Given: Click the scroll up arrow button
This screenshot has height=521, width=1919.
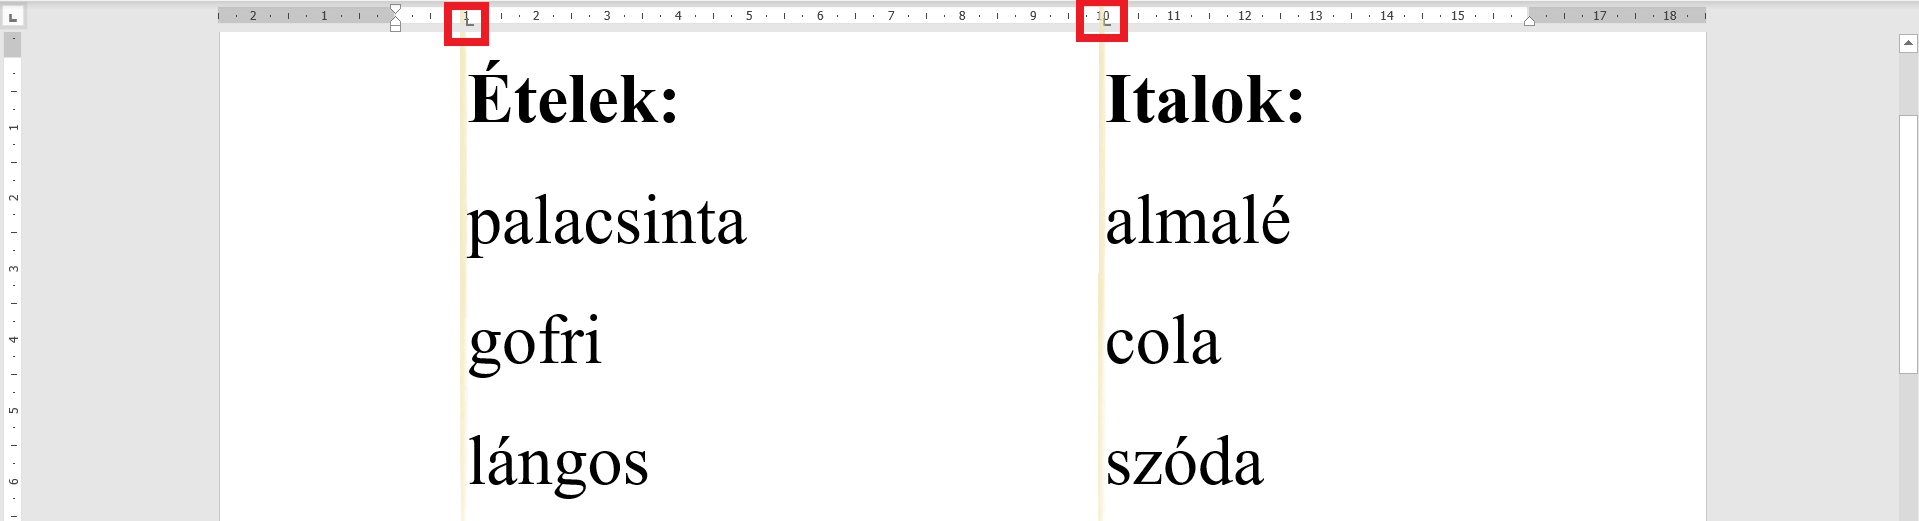Looking at the screenshot, I should (x=1908, y=43).
